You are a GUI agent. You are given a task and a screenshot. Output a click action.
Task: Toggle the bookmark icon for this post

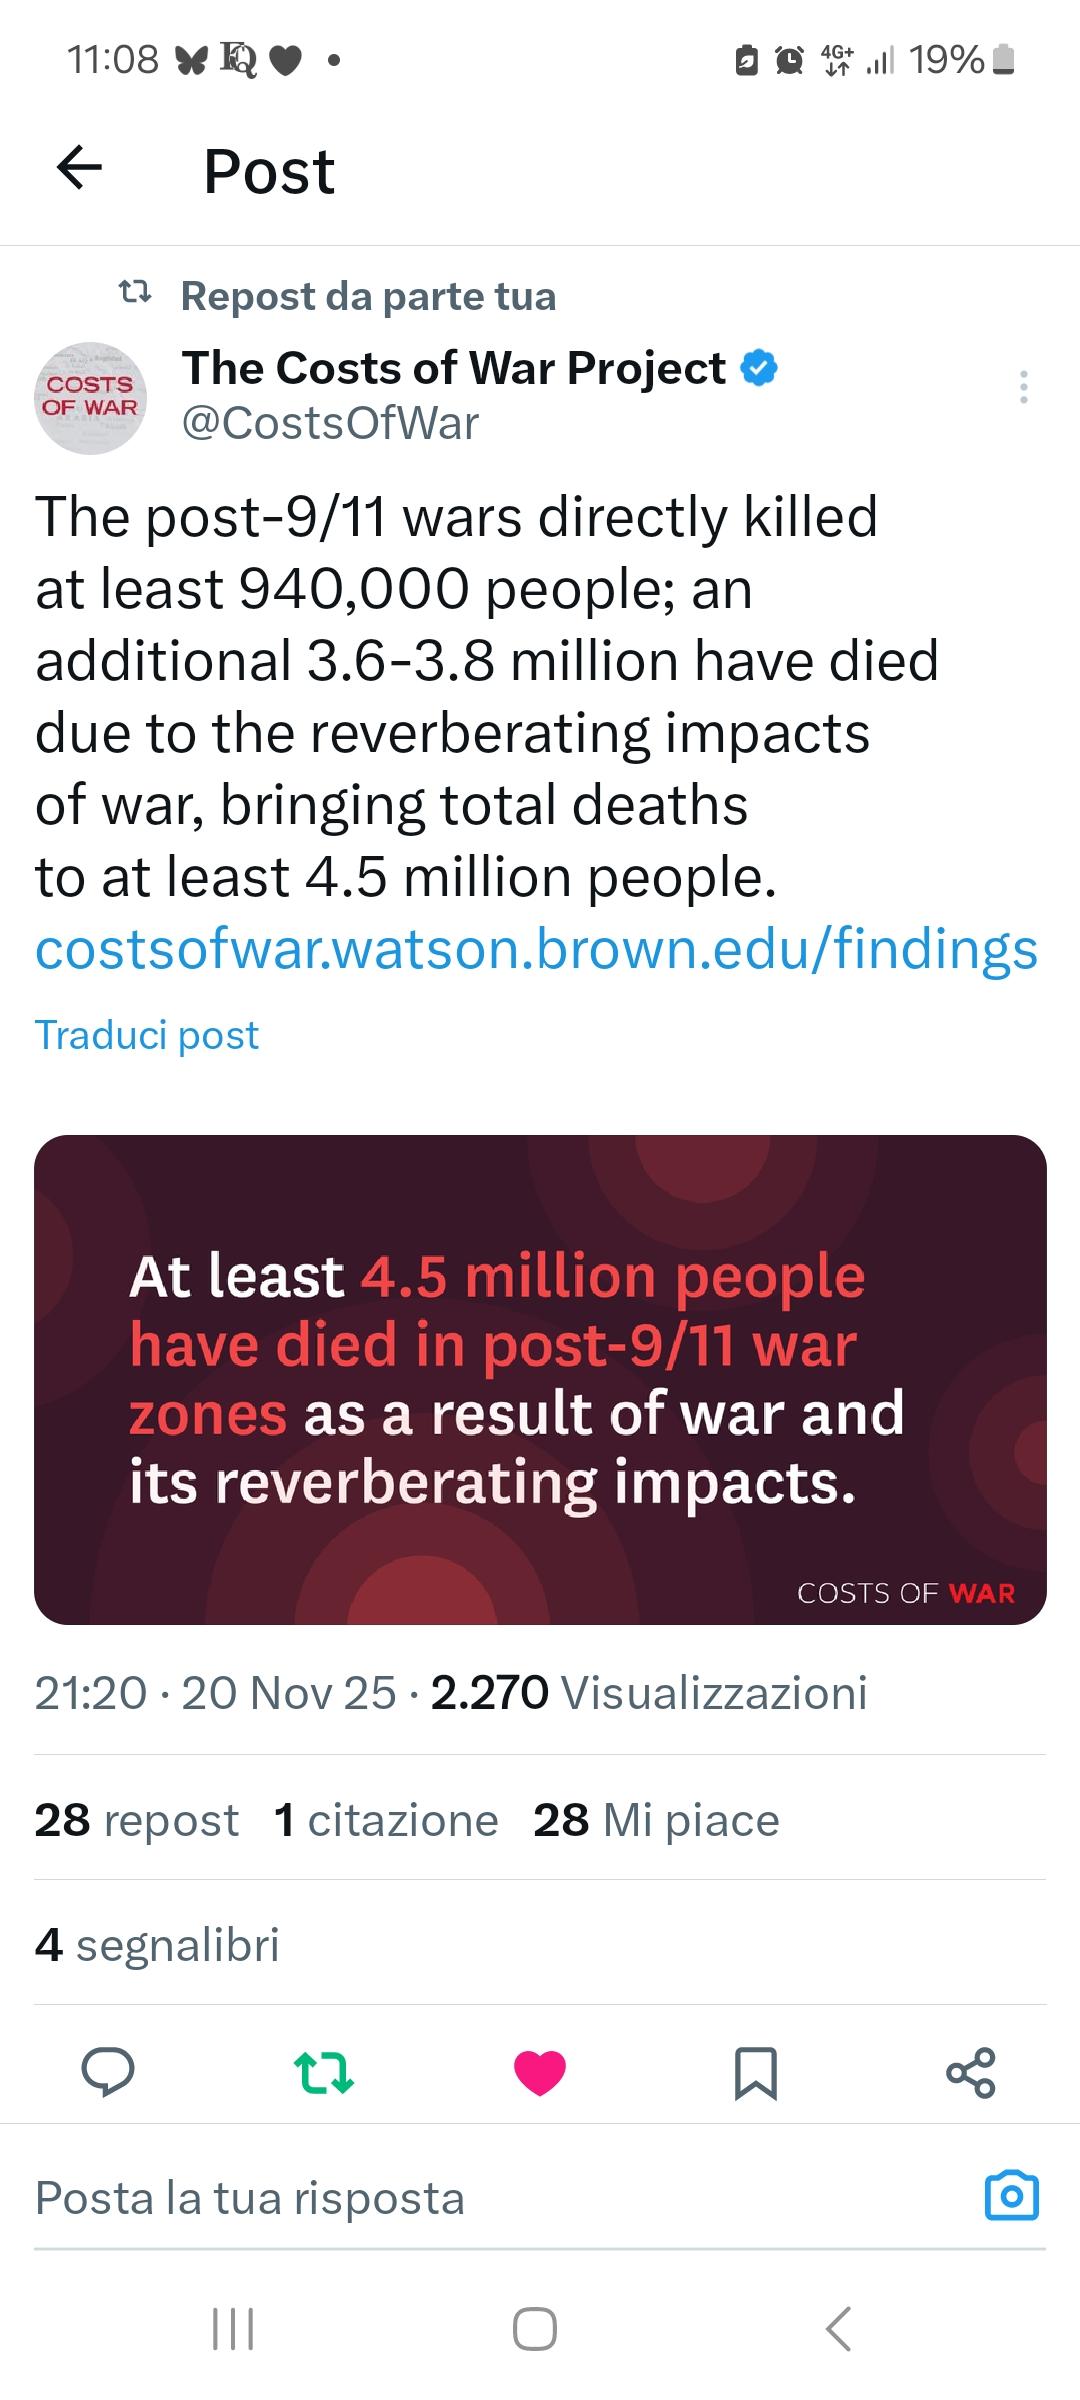[x=756, y=2072]
